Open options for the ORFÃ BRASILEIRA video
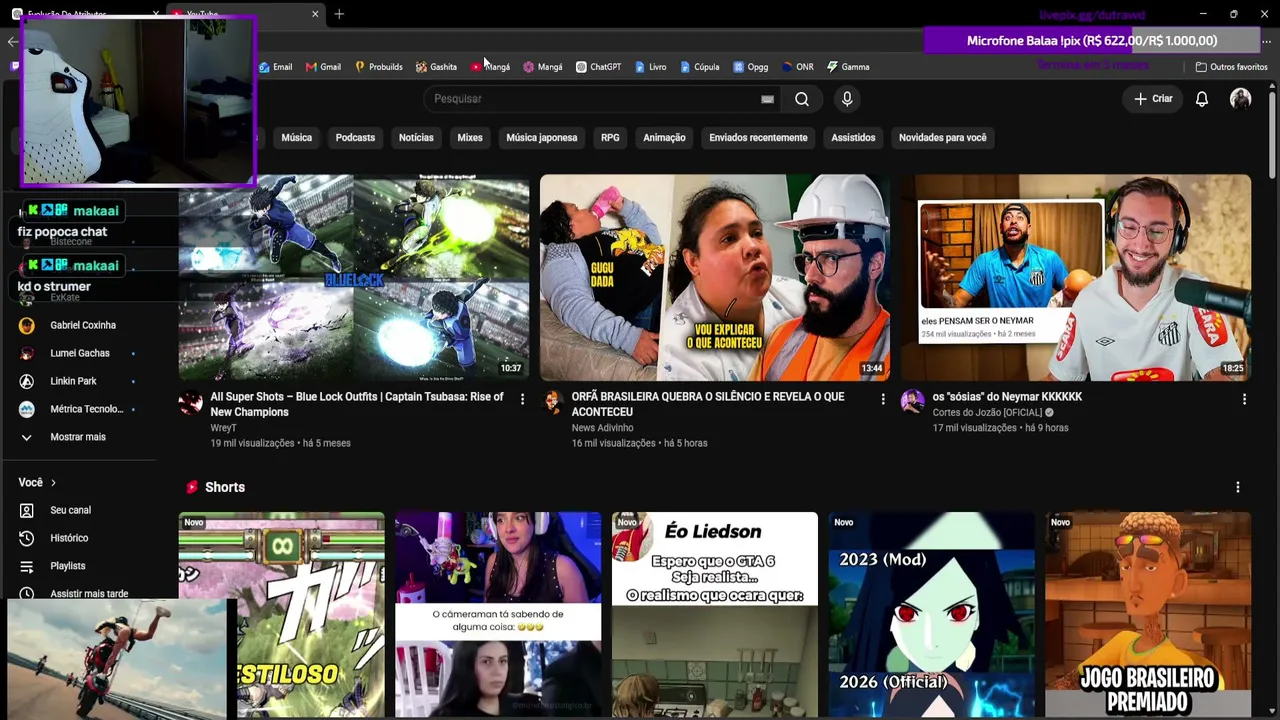Image resolution: width=1280 pixels, height=720 pixels. pos(882,399)
